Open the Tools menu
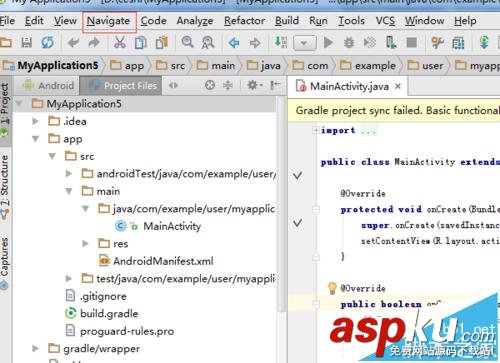 pos(351,21)
